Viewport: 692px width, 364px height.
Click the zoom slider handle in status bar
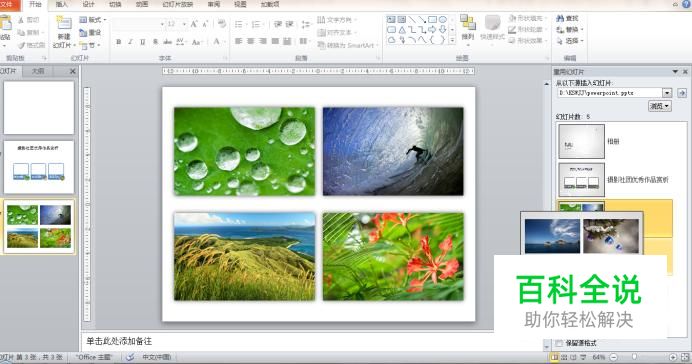[635, 357]
